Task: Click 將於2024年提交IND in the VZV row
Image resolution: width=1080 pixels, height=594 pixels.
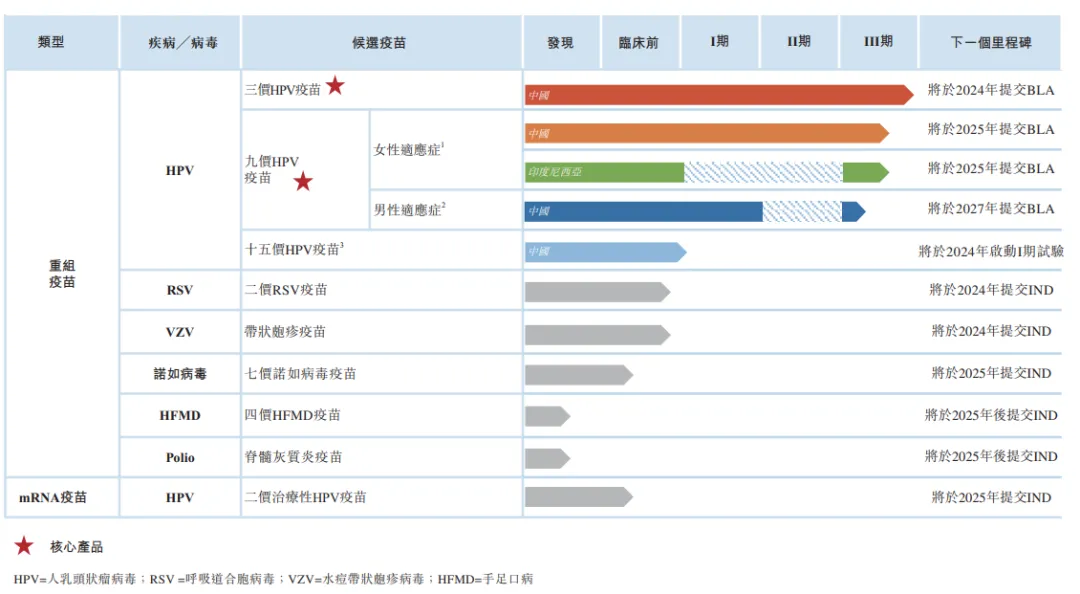Action: pyautogui.click(x=991, y=331)
